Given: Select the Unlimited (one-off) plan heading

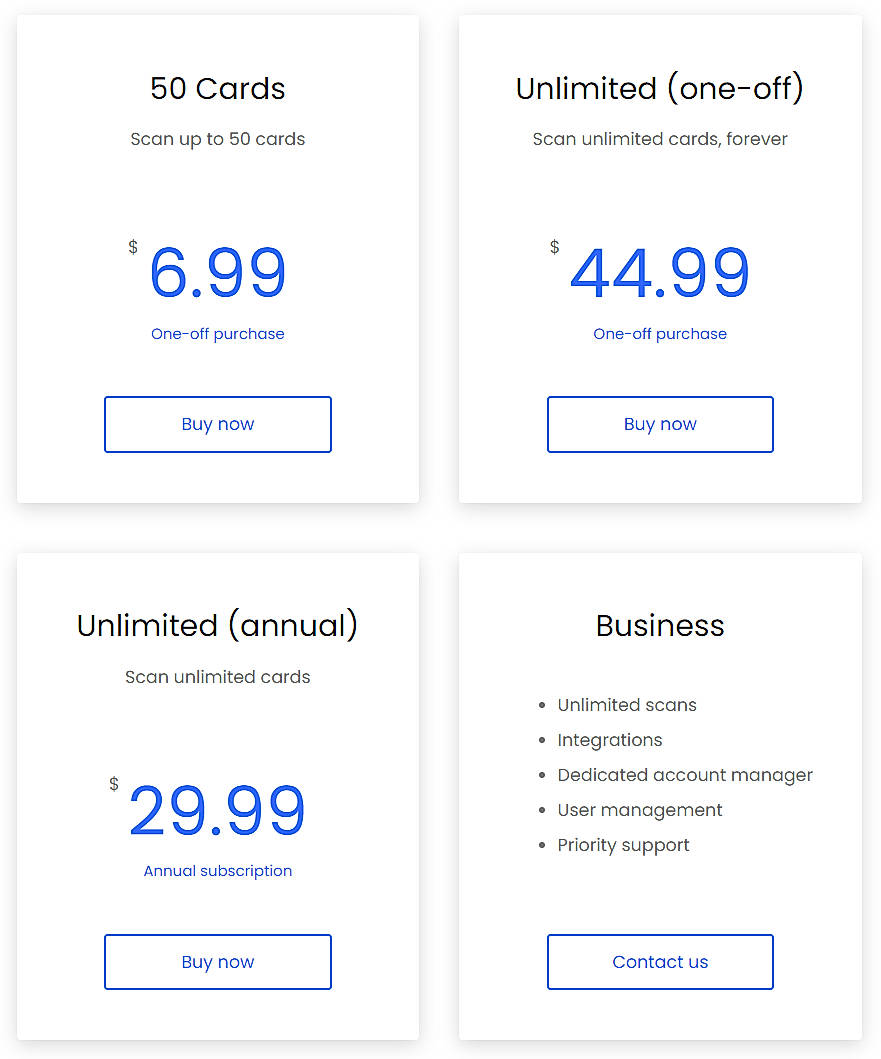Looking at the screenshot, I should [659, 89].
